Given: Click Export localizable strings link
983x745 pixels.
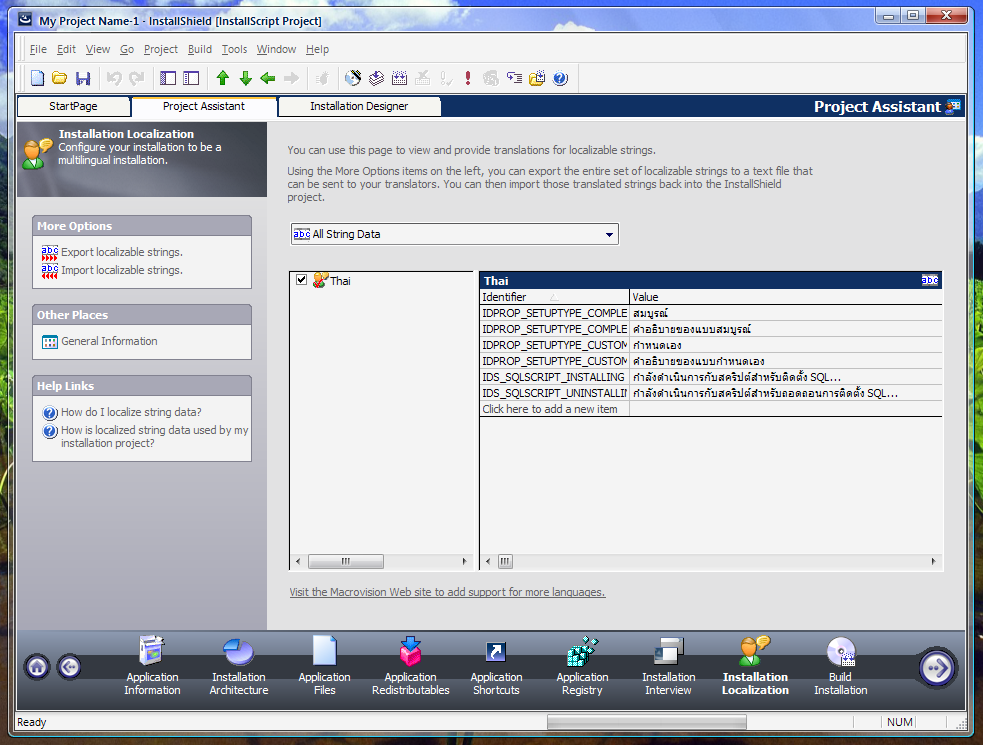Looking at the screenshot, I should click(121, 252).
